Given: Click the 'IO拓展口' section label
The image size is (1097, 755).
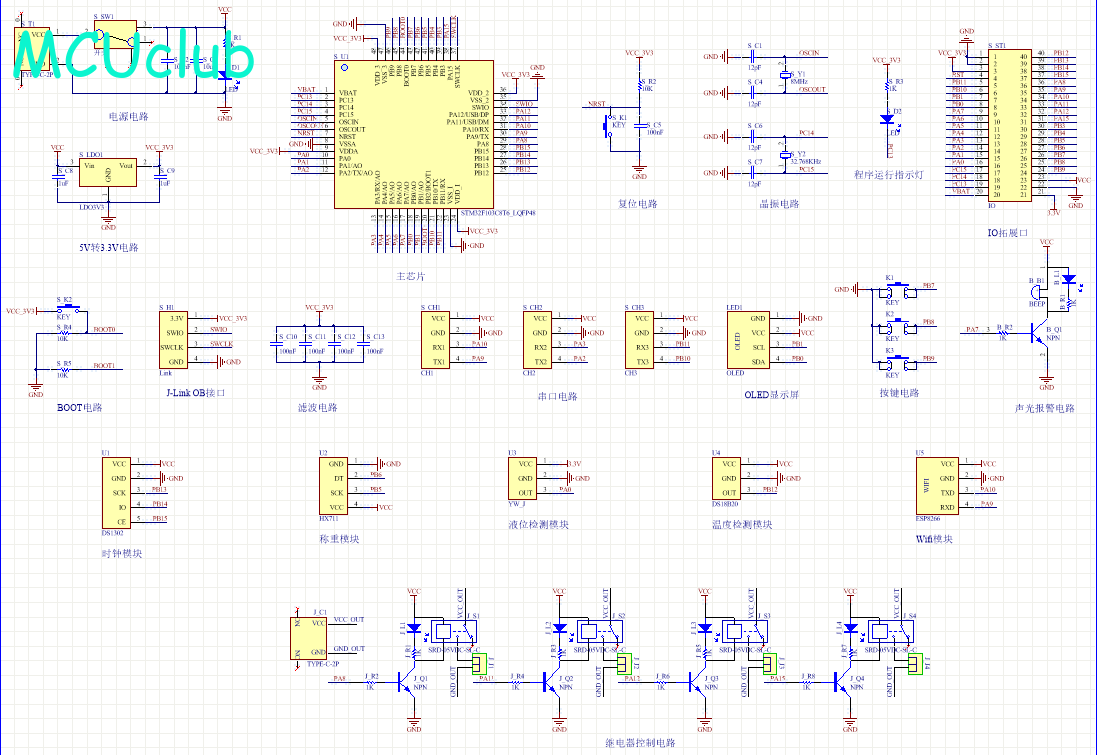Looking at the screenshot, I should (1008, 233).
